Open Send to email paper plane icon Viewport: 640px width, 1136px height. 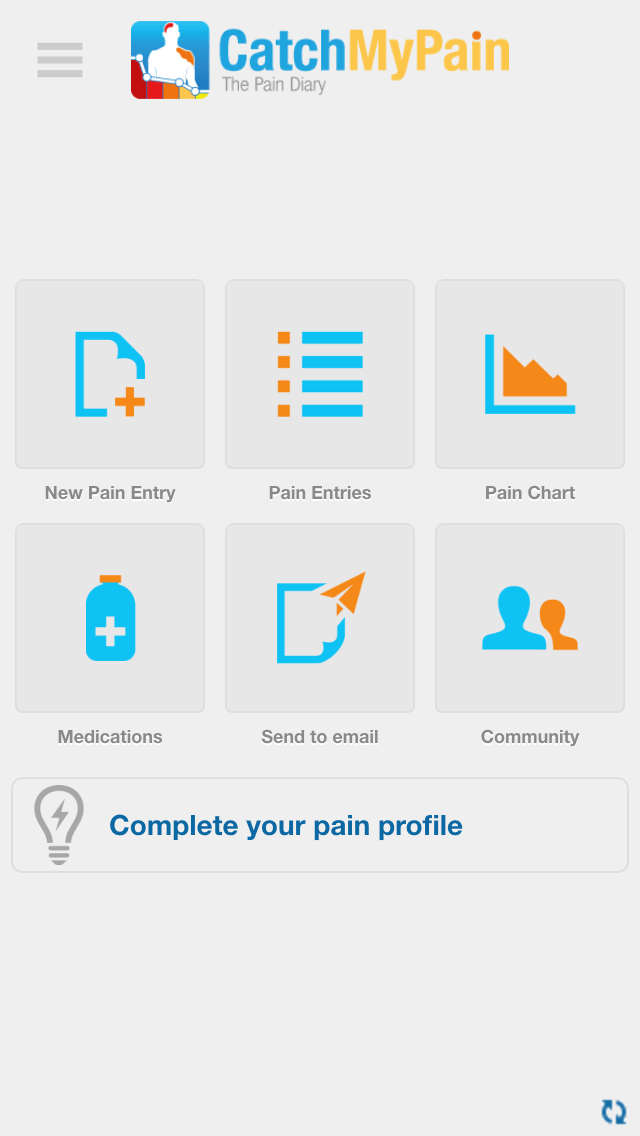click(x=320, y=617)
